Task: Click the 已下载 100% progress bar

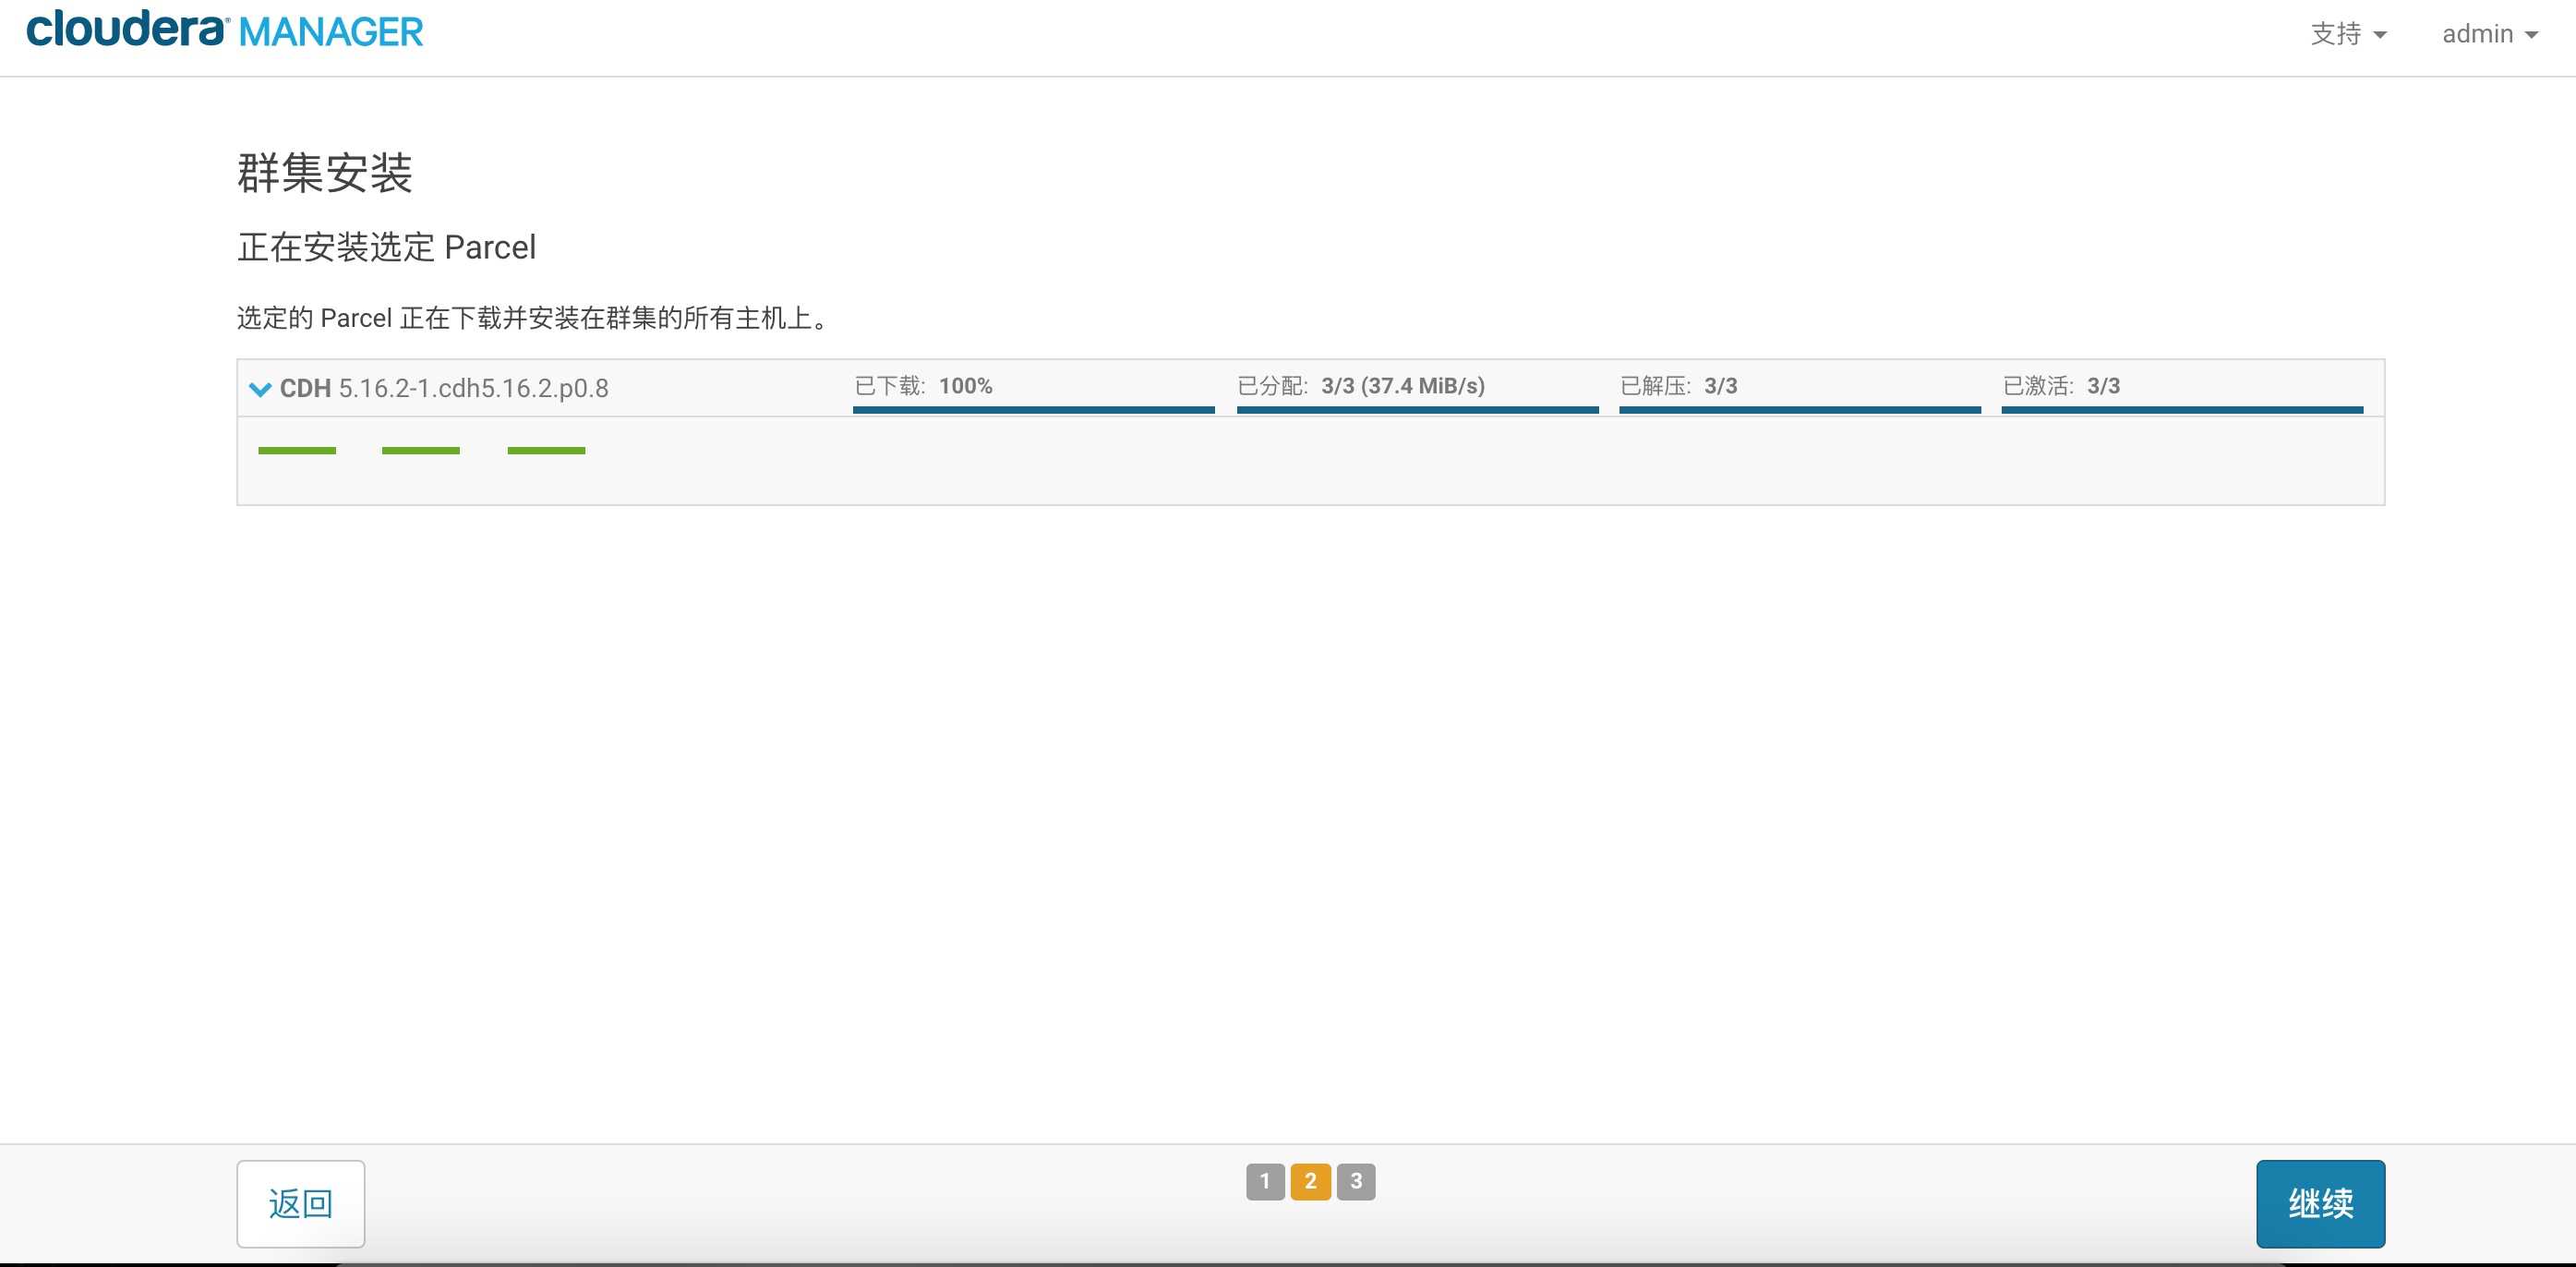Action: click(1033, 409)
